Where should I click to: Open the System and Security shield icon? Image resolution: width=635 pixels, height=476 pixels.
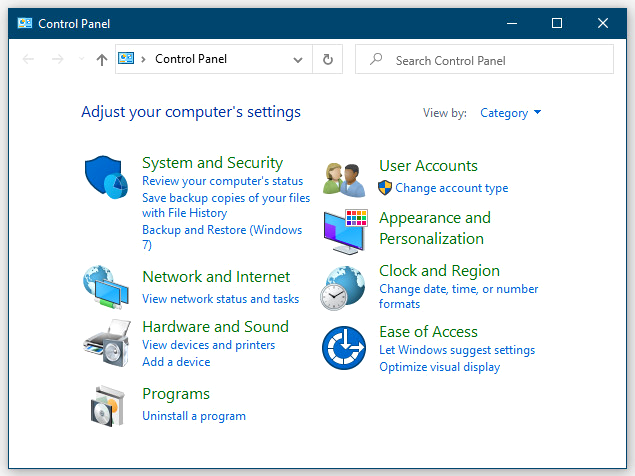coord(106,177)
